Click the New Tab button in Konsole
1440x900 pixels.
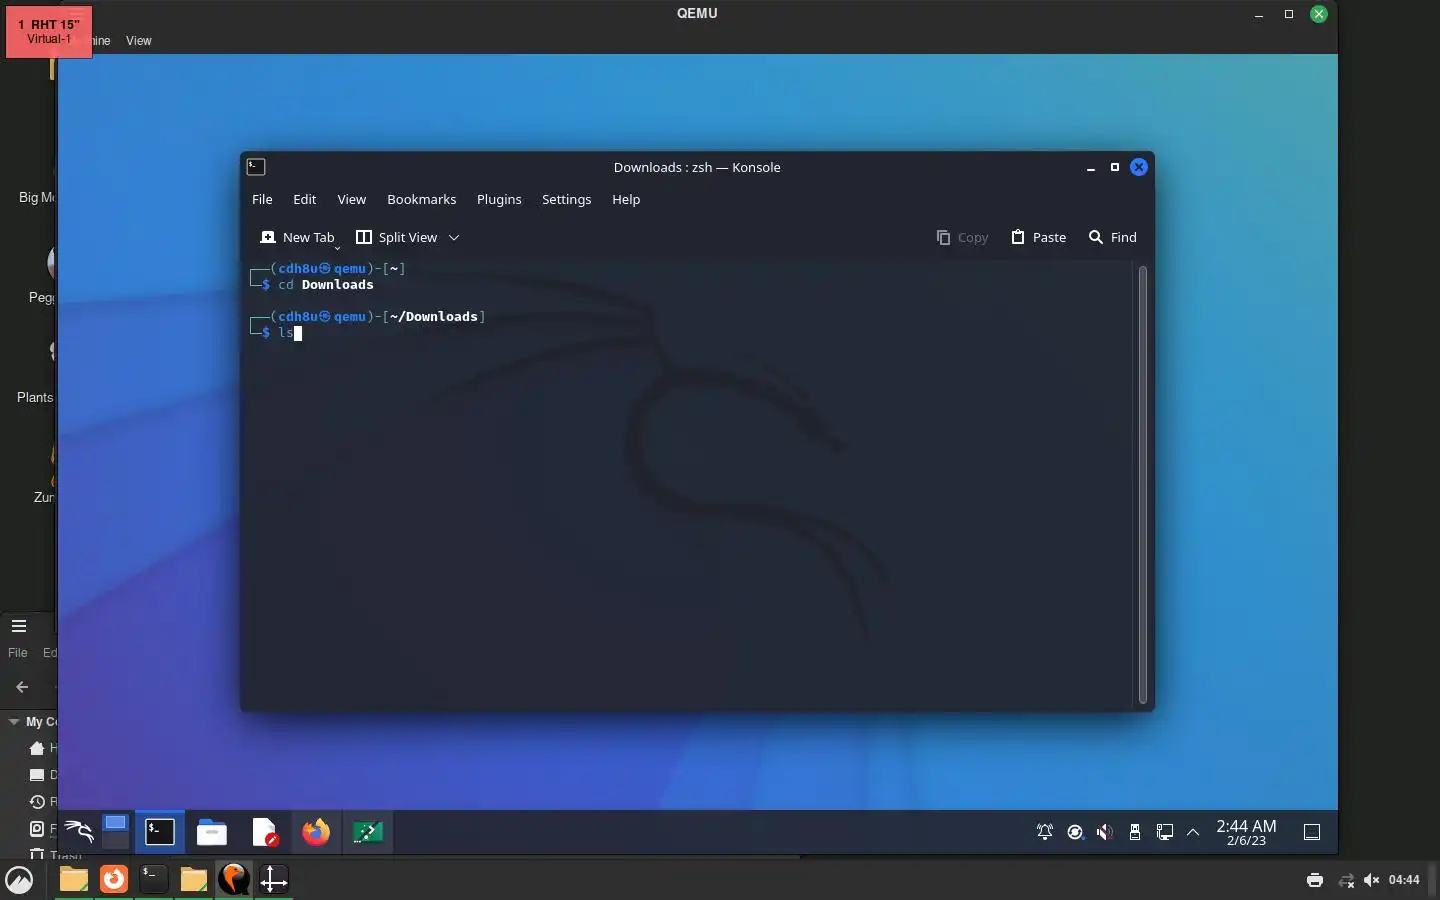pyautogui.click(x=296, y=237)
